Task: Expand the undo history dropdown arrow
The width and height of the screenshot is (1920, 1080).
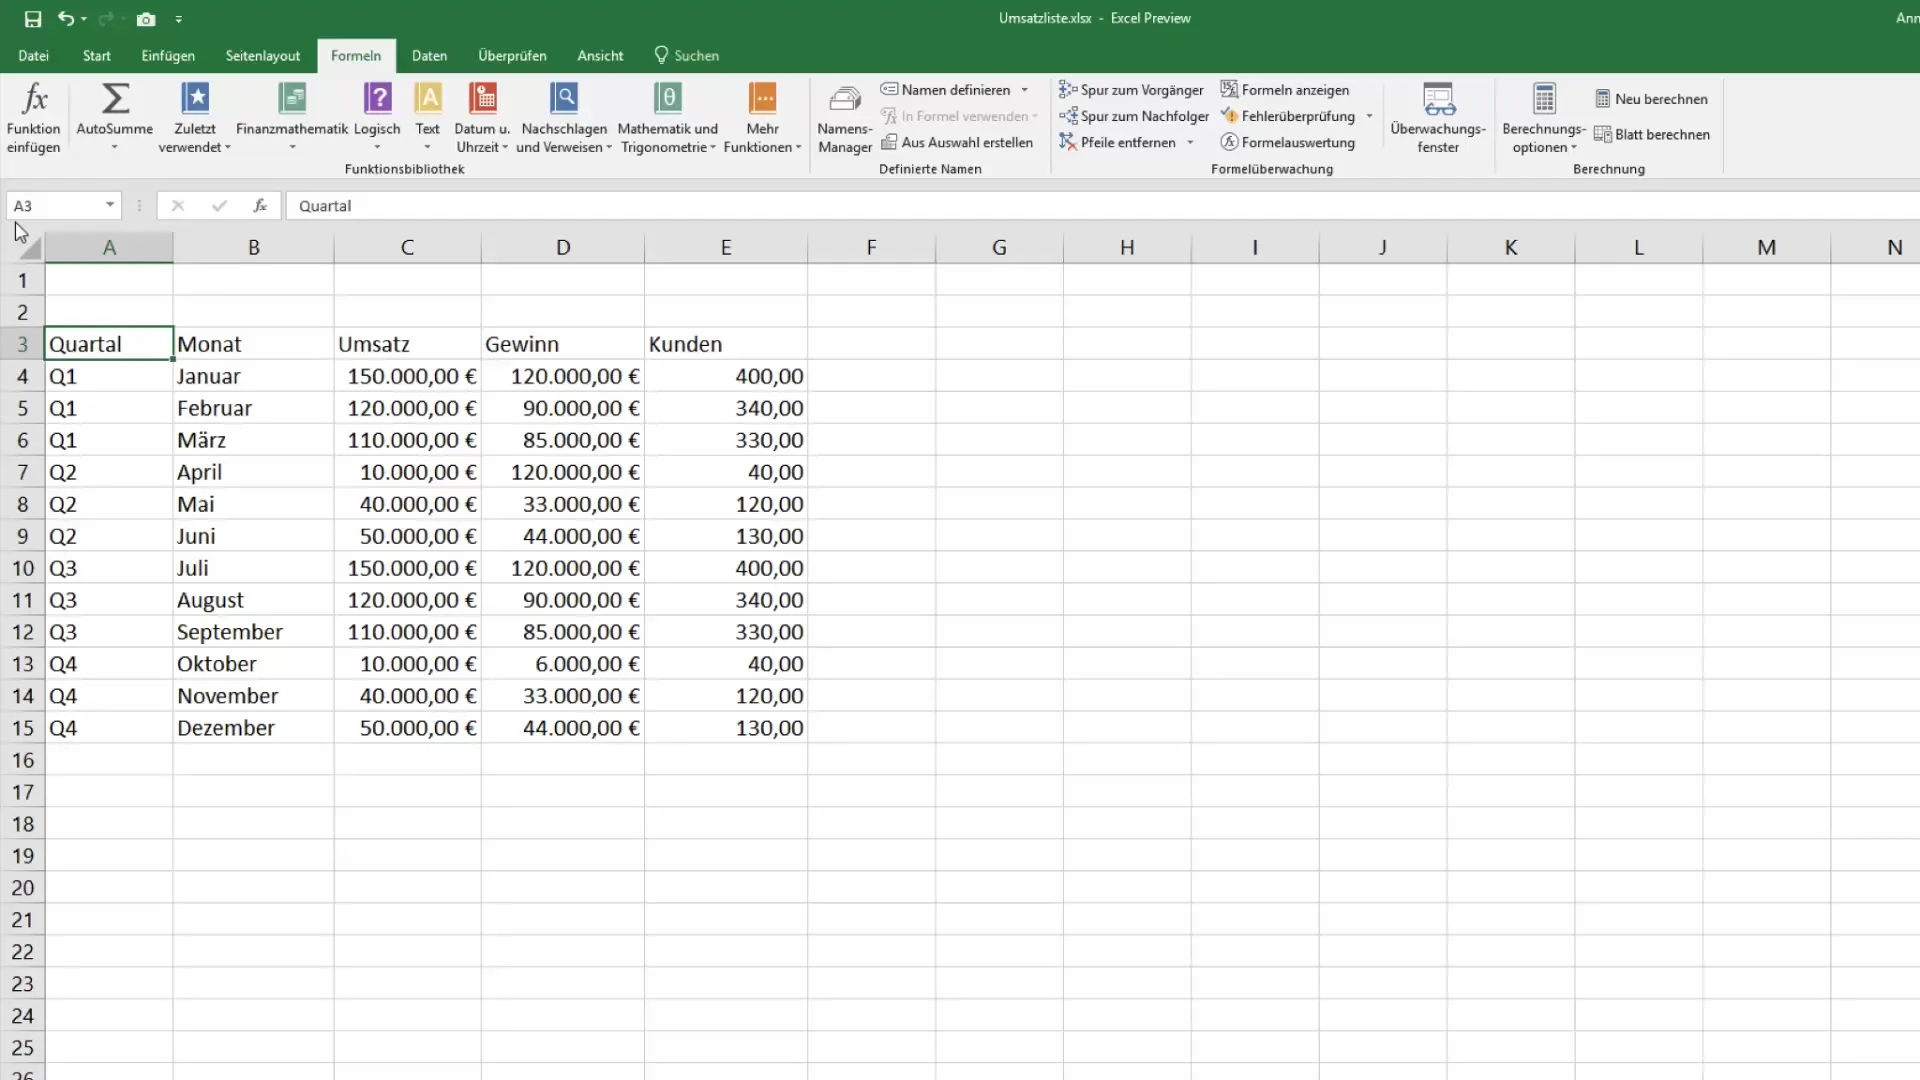Action: click(83, 19)
